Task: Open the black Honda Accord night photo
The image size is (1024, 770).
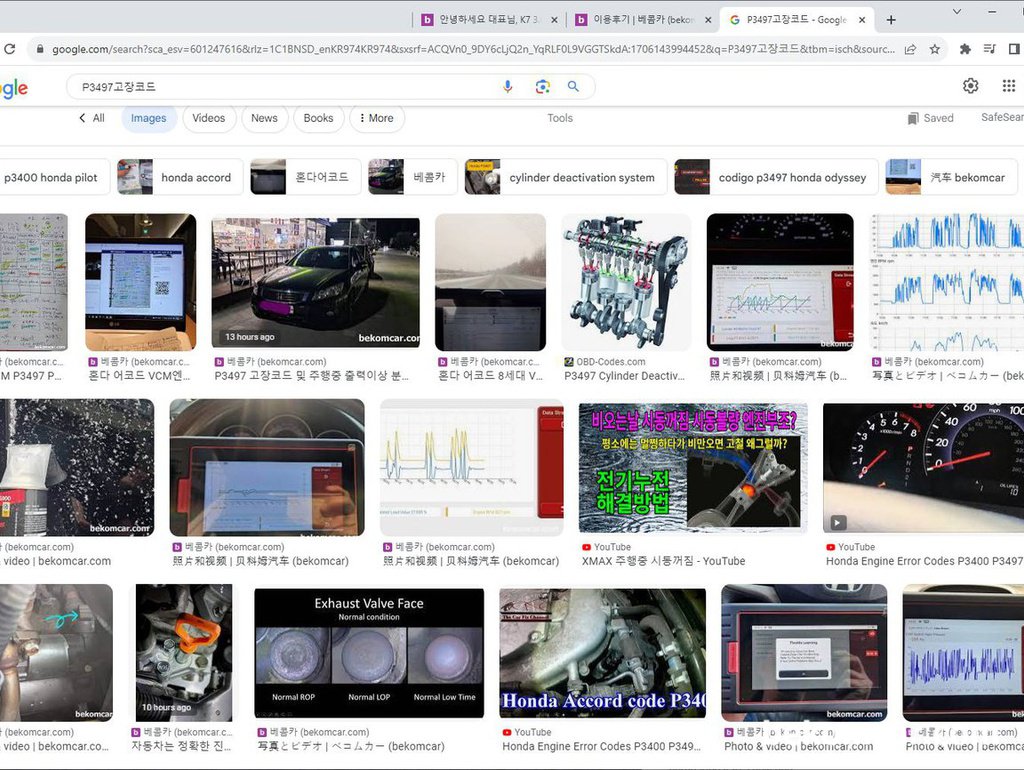Action: (x=315, y=282)
